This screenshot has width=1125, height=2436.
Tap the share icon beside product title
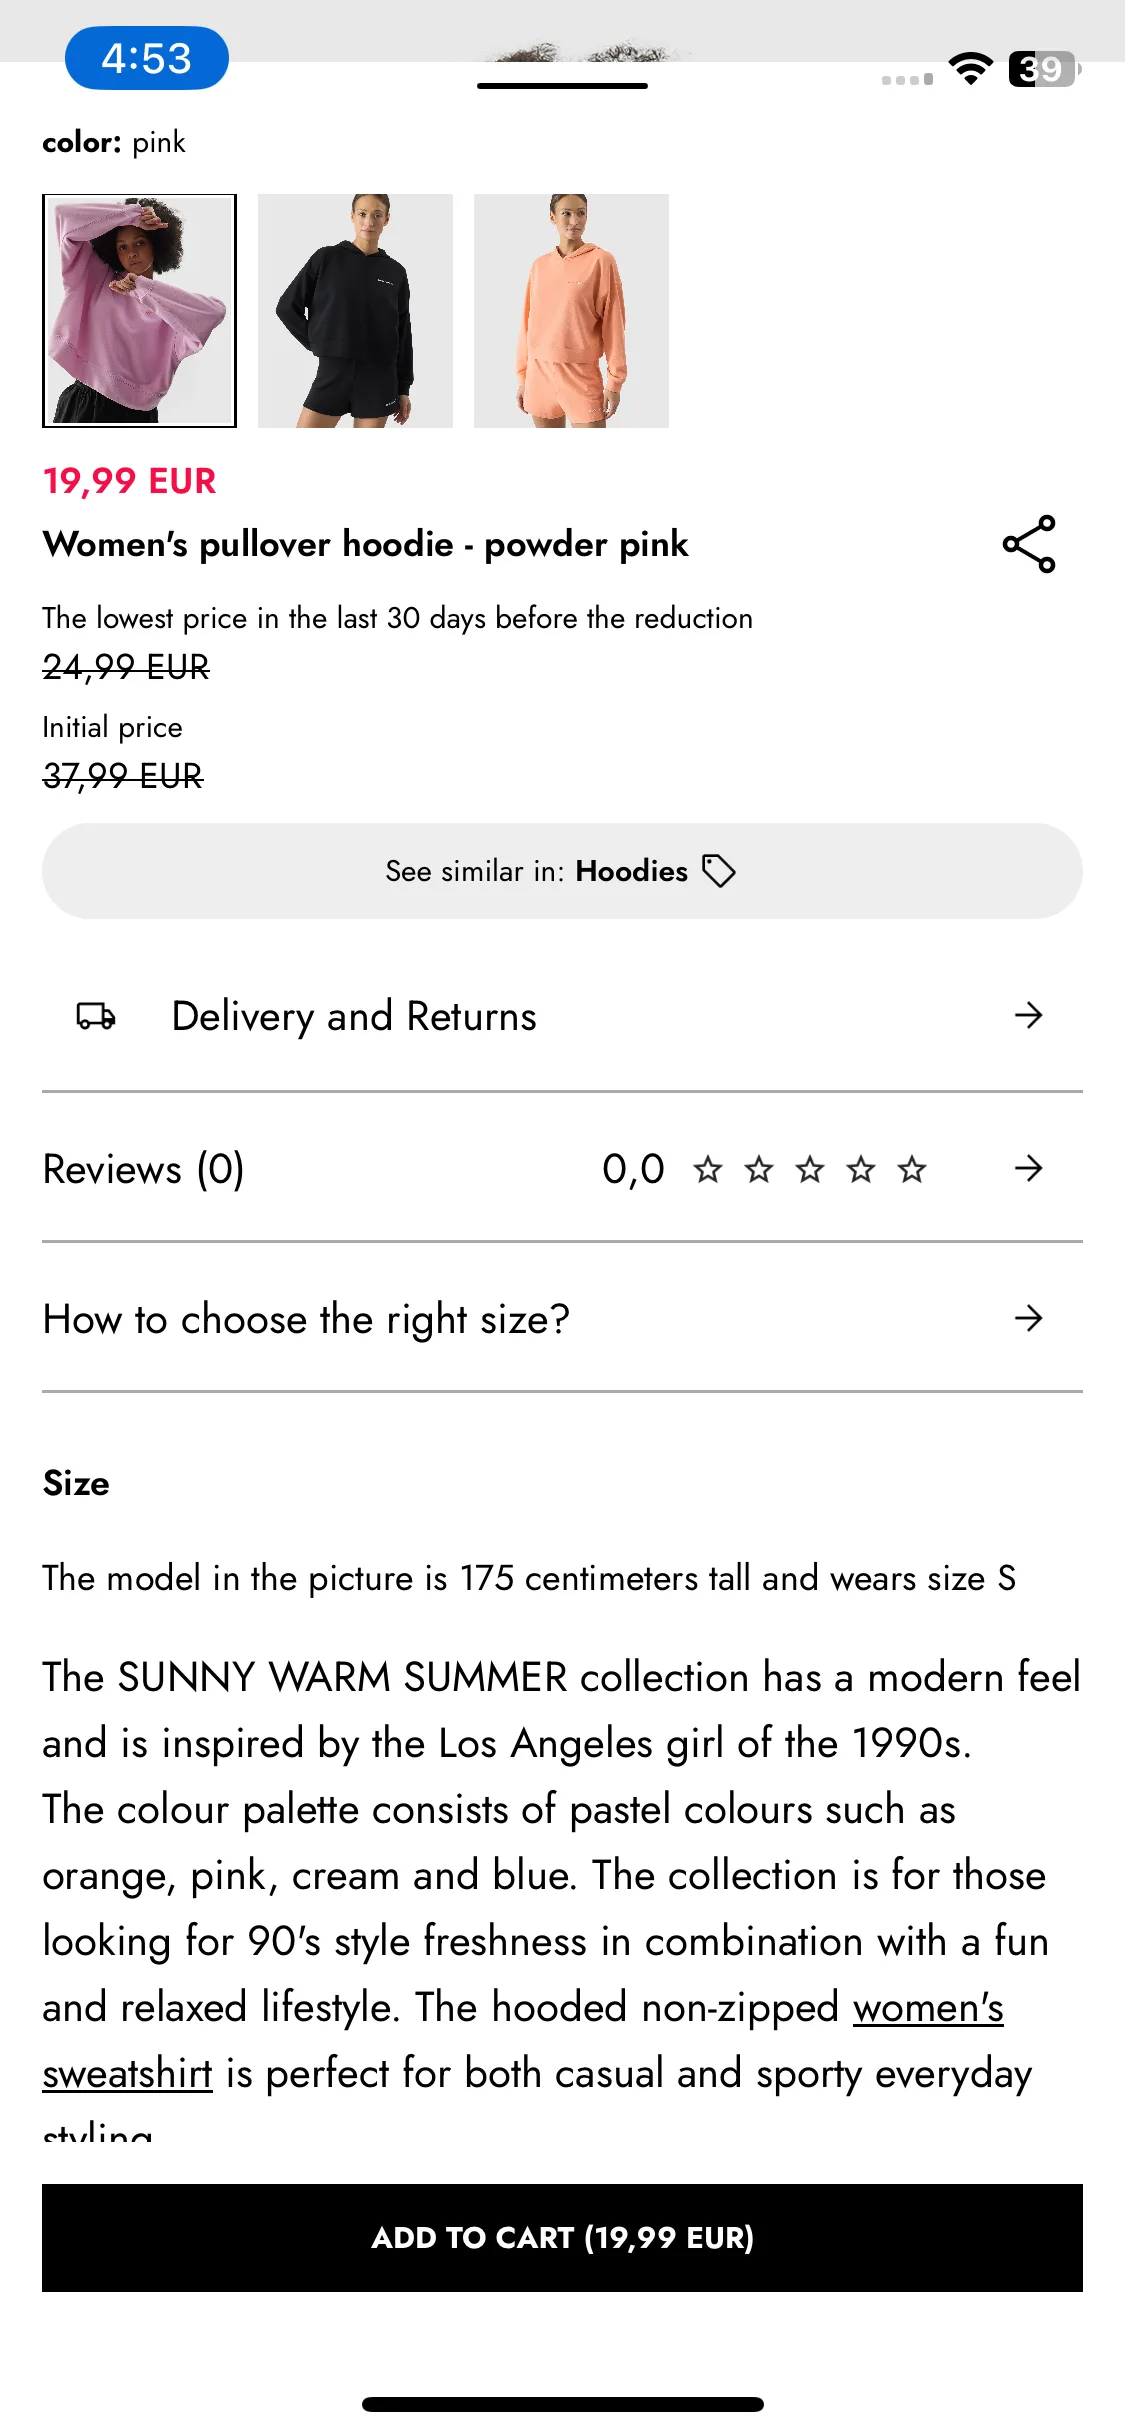[x=1029, y=544]
